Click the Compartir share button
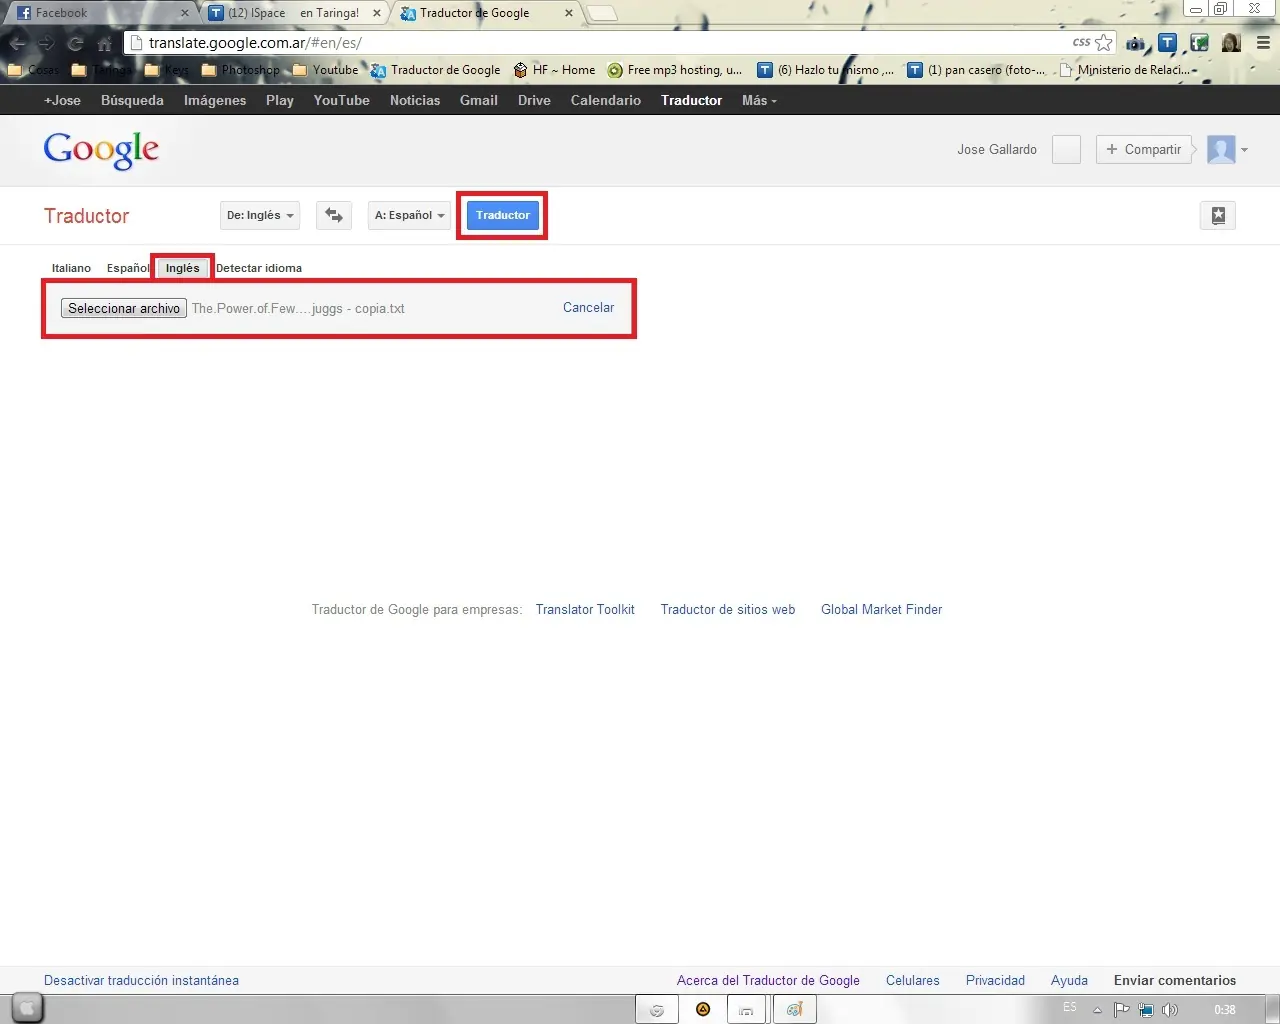The width and height of the screenshot is (1280, 1024). (x=1144, y=150)
